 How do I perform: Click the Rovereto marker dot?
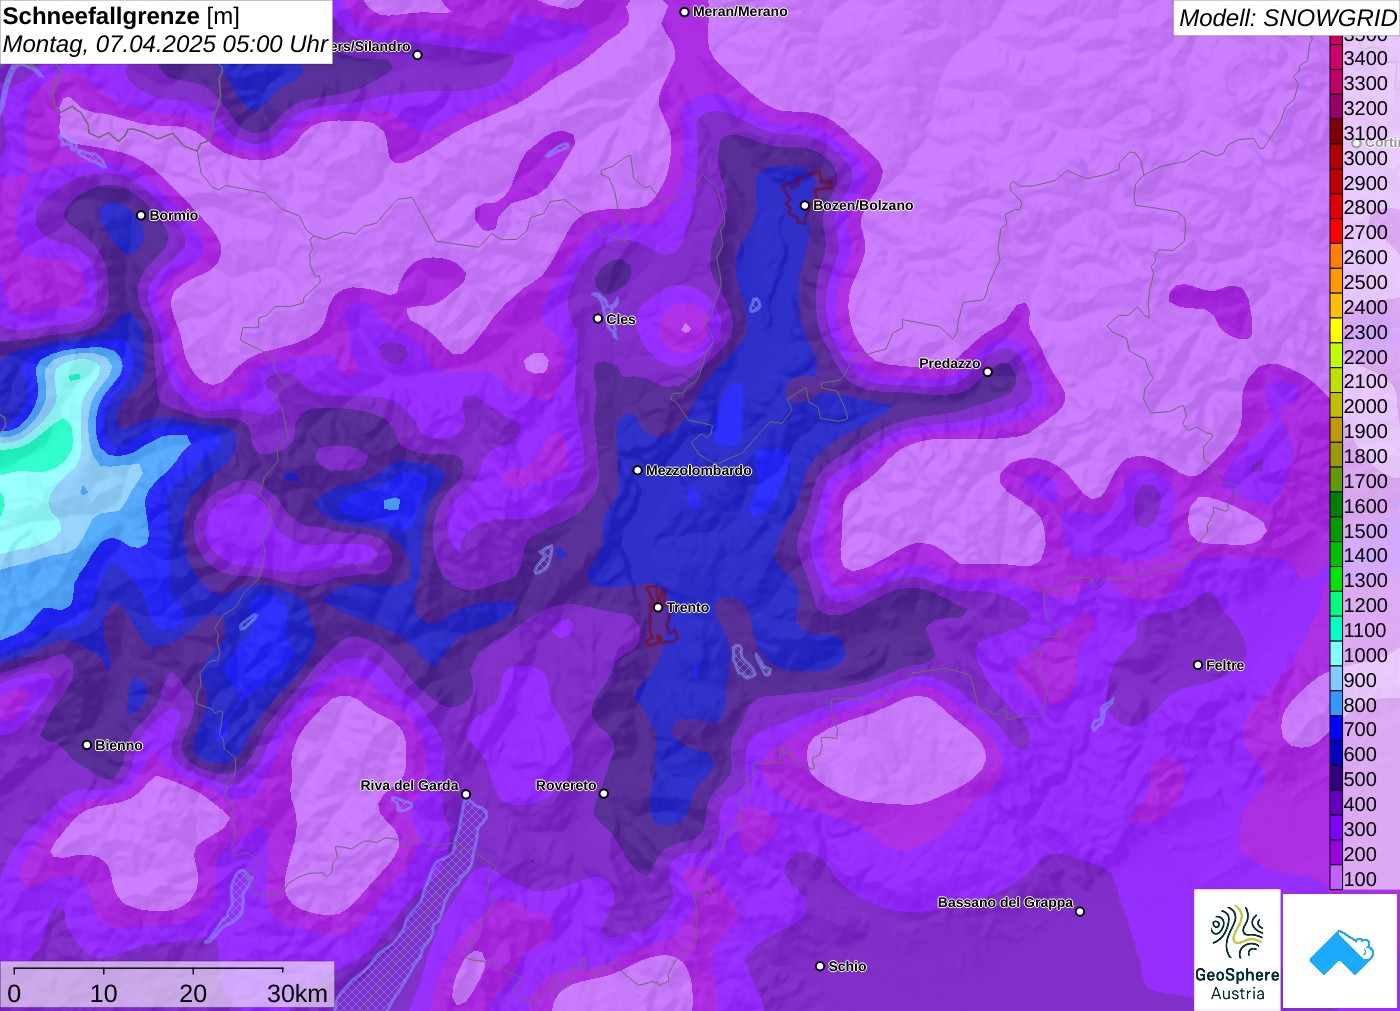(x=604, y=794)
